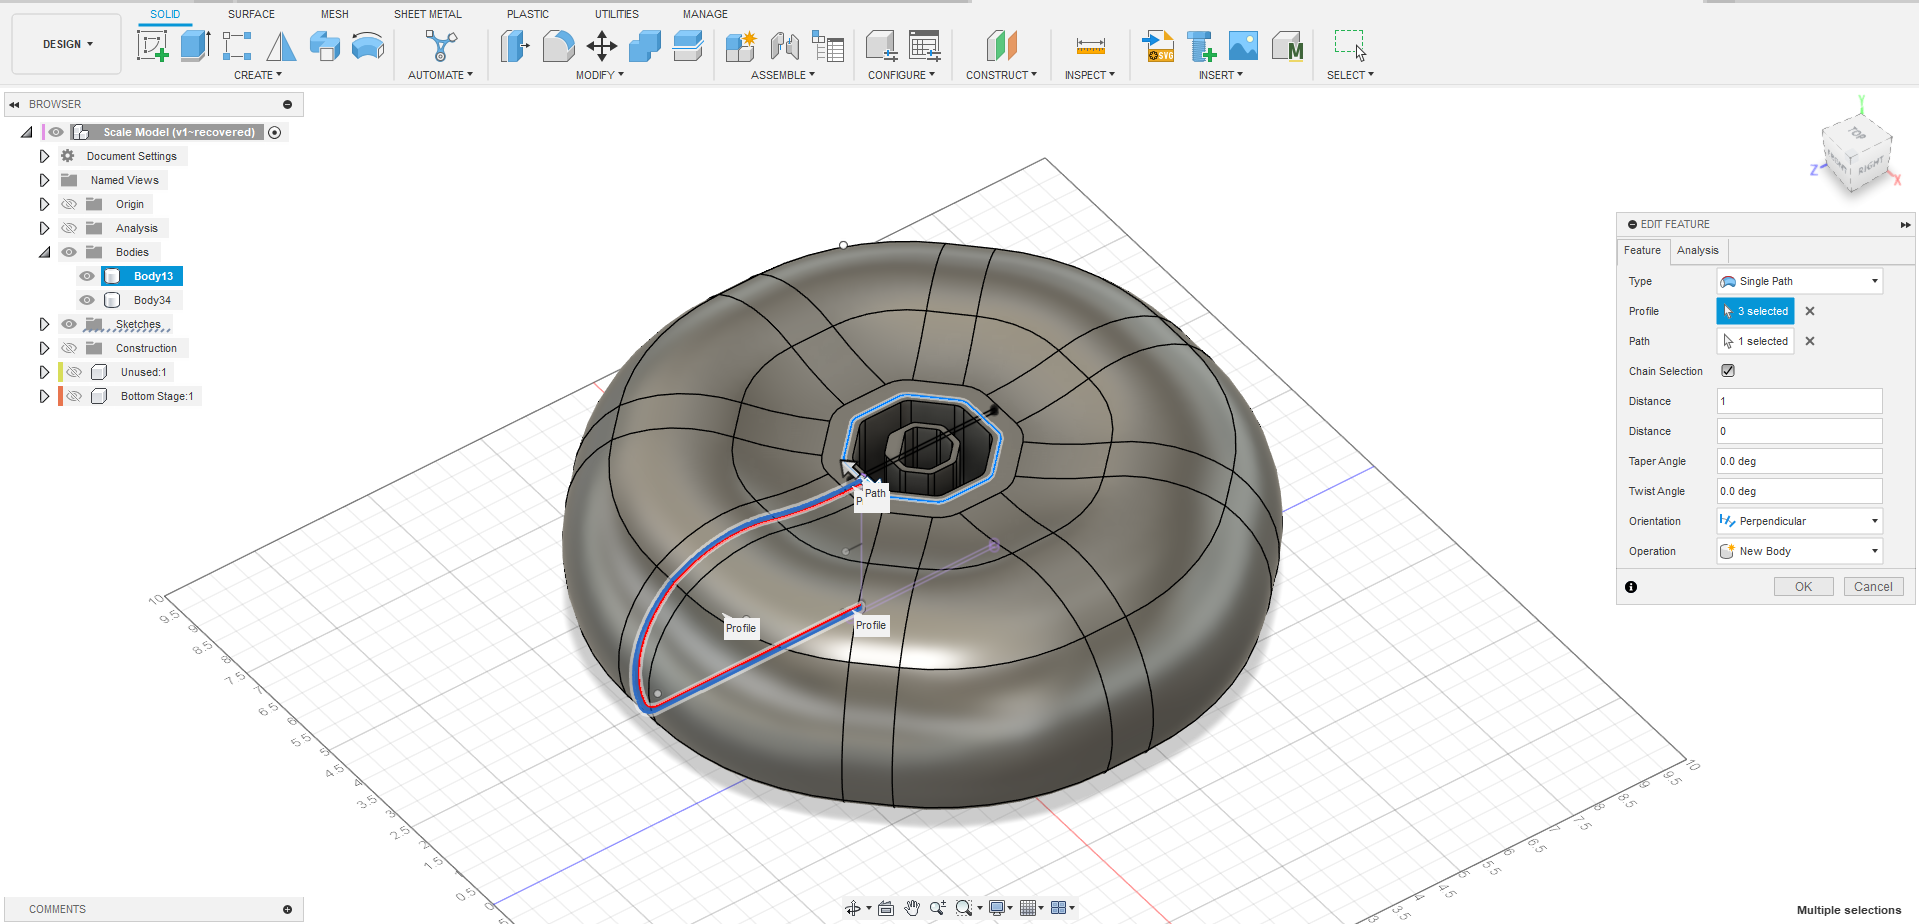
Task: Open the Type Single Path dropdown
Action: pyautogui.click(x=1799, y=281)
